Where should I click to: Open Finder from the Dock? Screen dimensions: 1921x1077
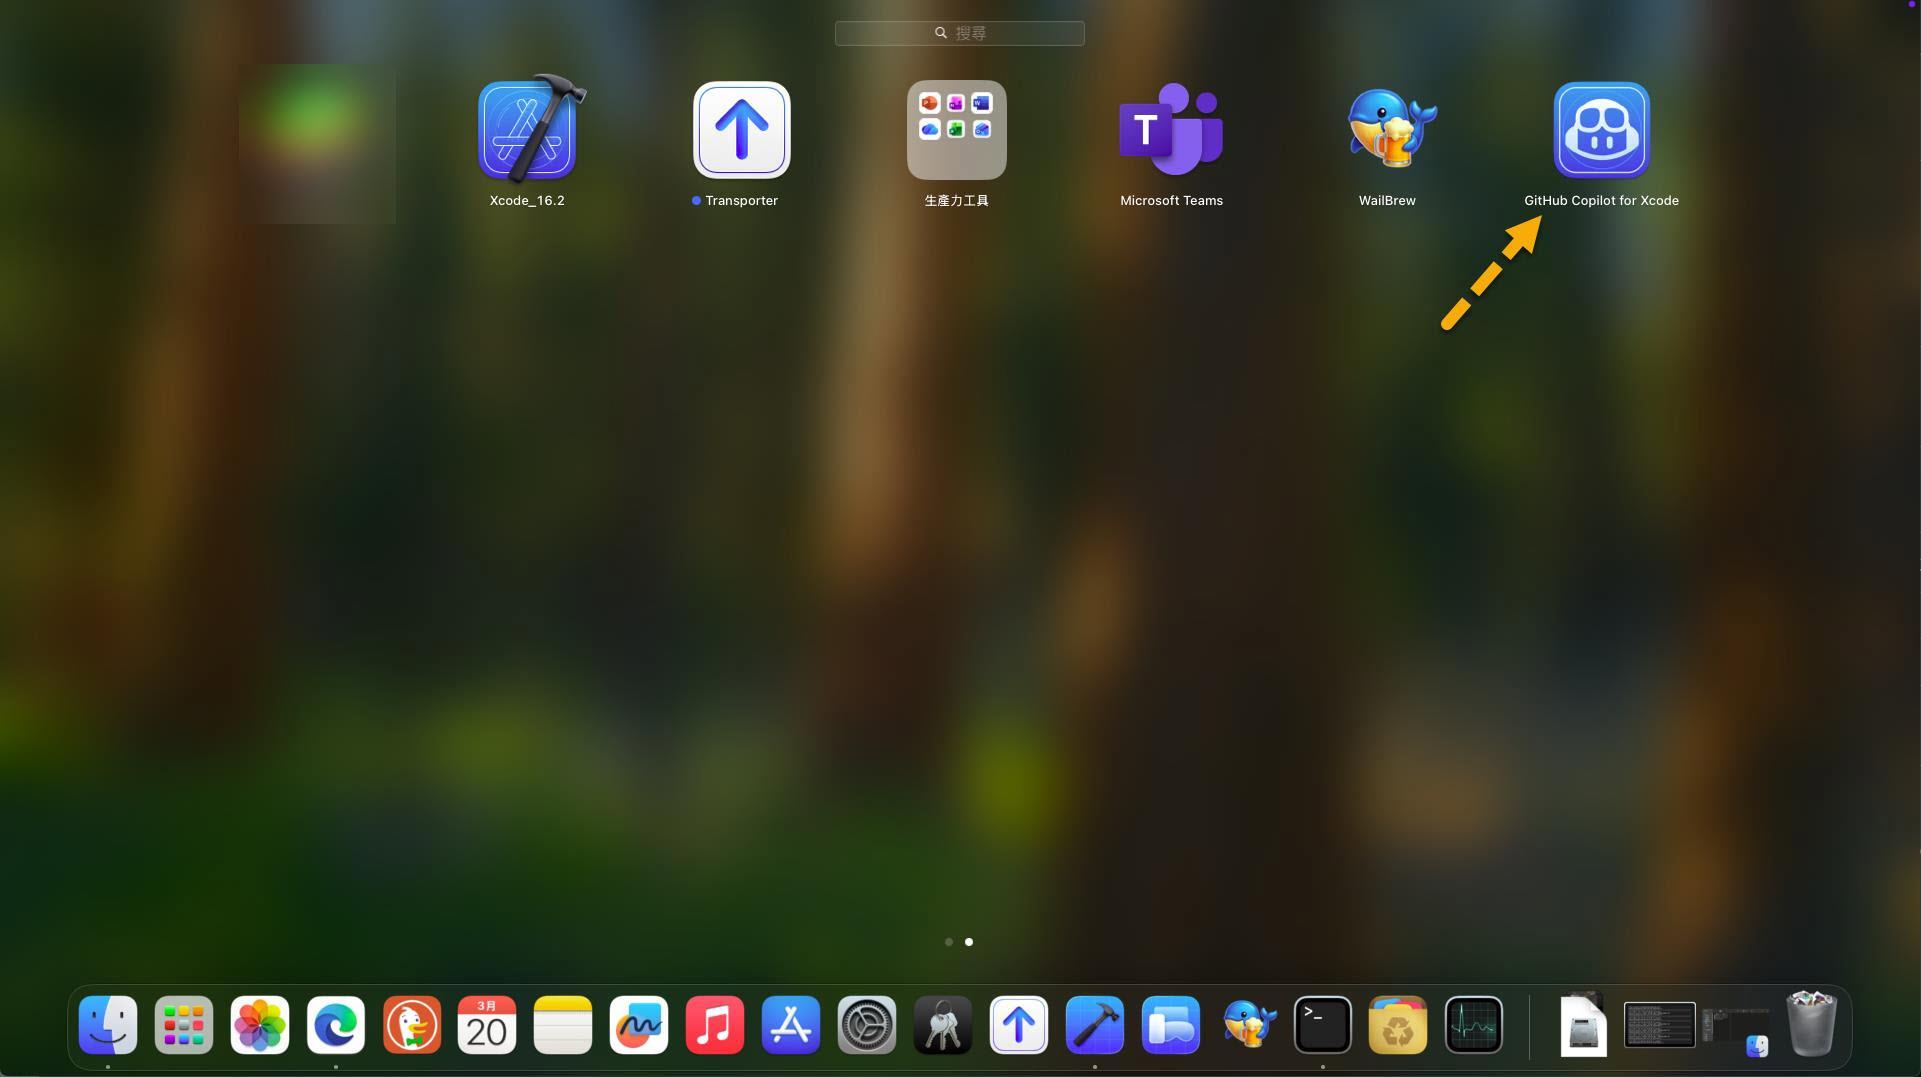point(108,1025)
